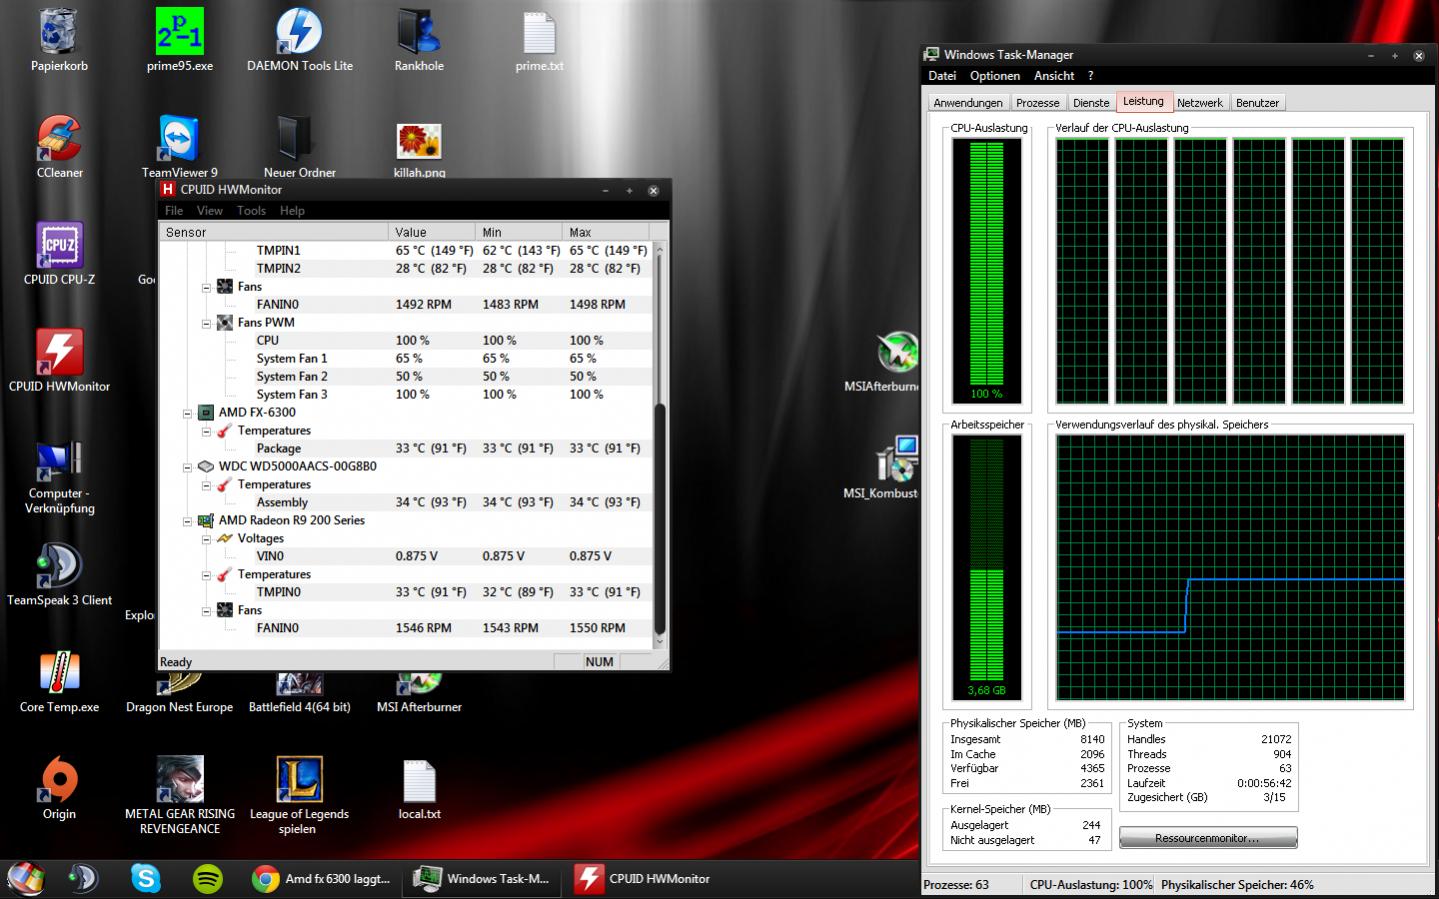The image size is (1439, 899).
Task: Select the VIN0 voltage row
Action: click(407, 557)
